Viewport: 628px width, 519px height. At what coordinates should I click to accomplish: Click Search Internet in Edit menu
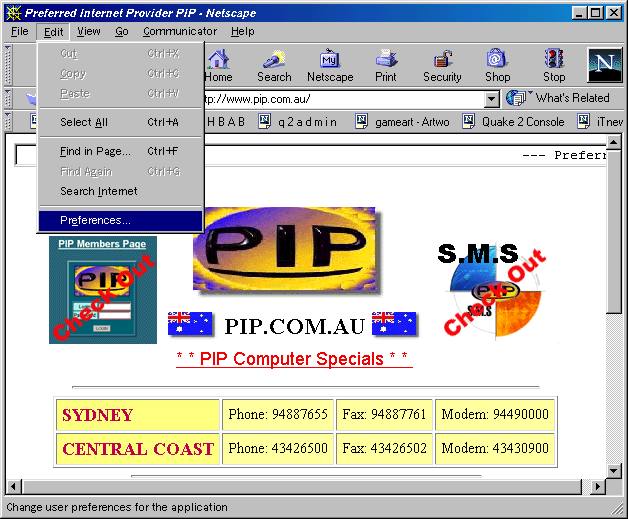[98, 191]
